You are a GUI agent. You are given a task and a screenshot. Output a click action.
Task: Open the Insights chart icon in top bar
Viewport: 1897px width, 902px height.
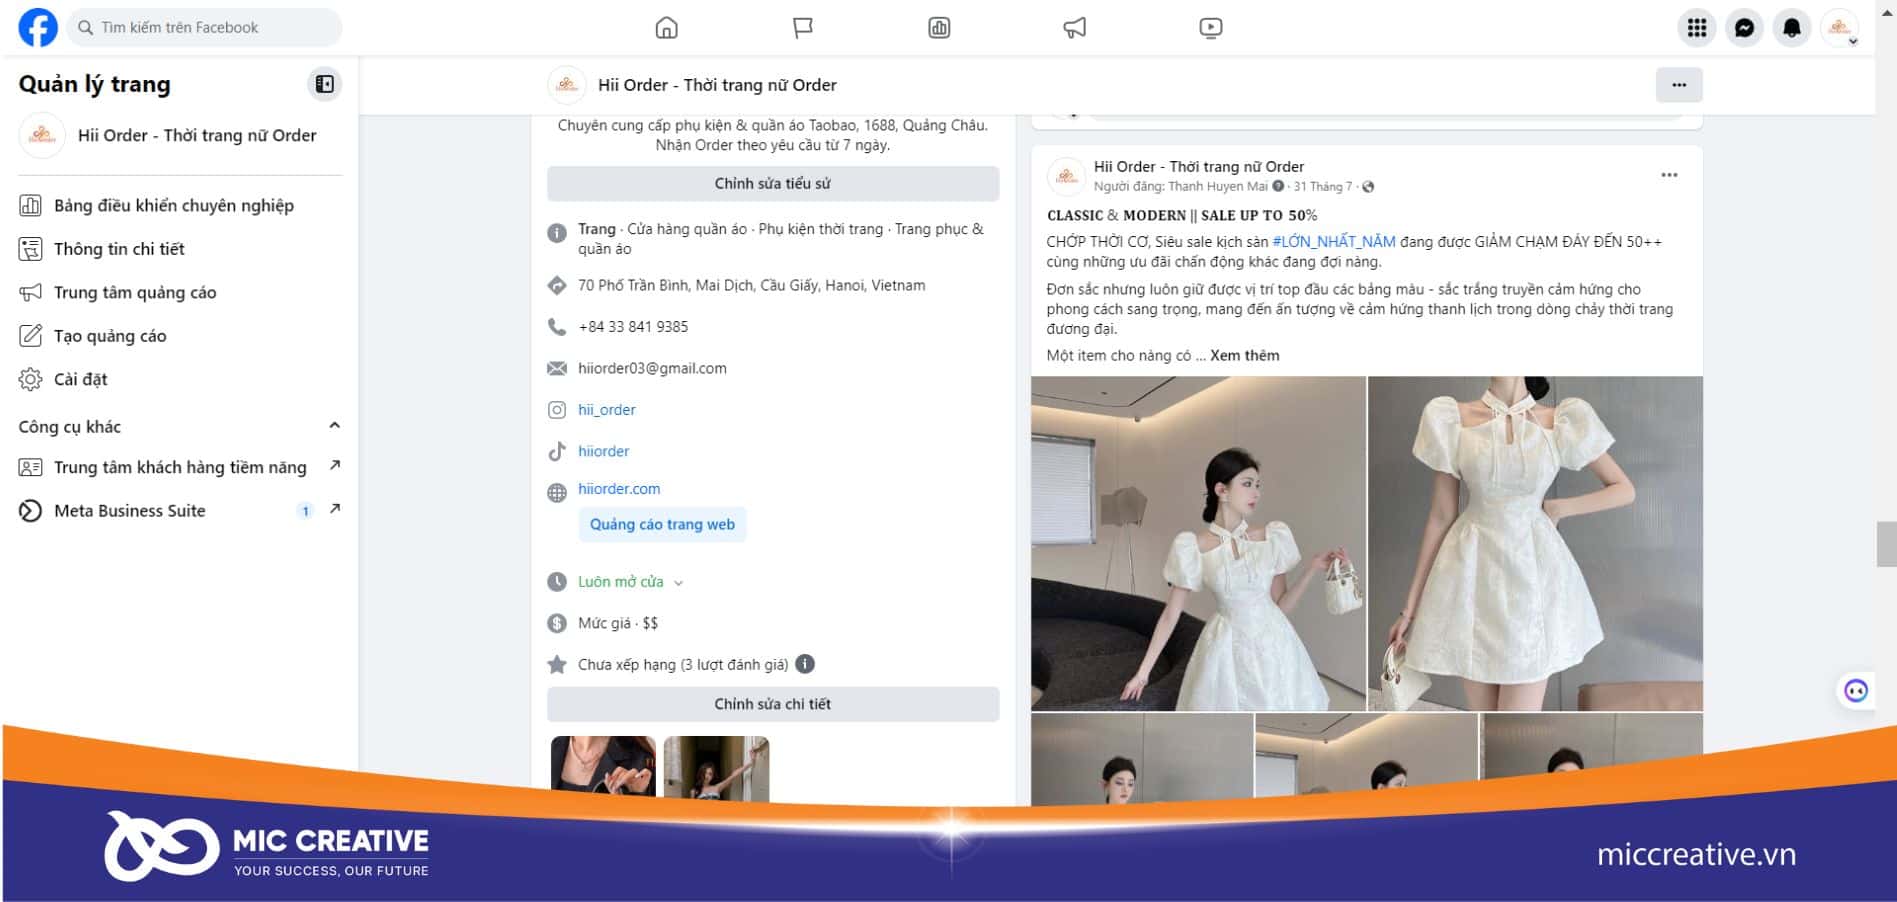coord(939,28)
